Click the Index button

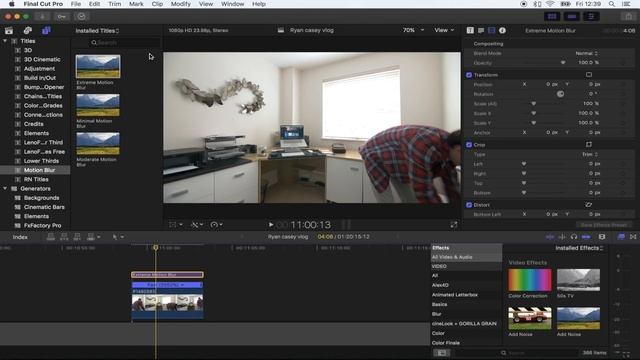click(x=20, y=237)
